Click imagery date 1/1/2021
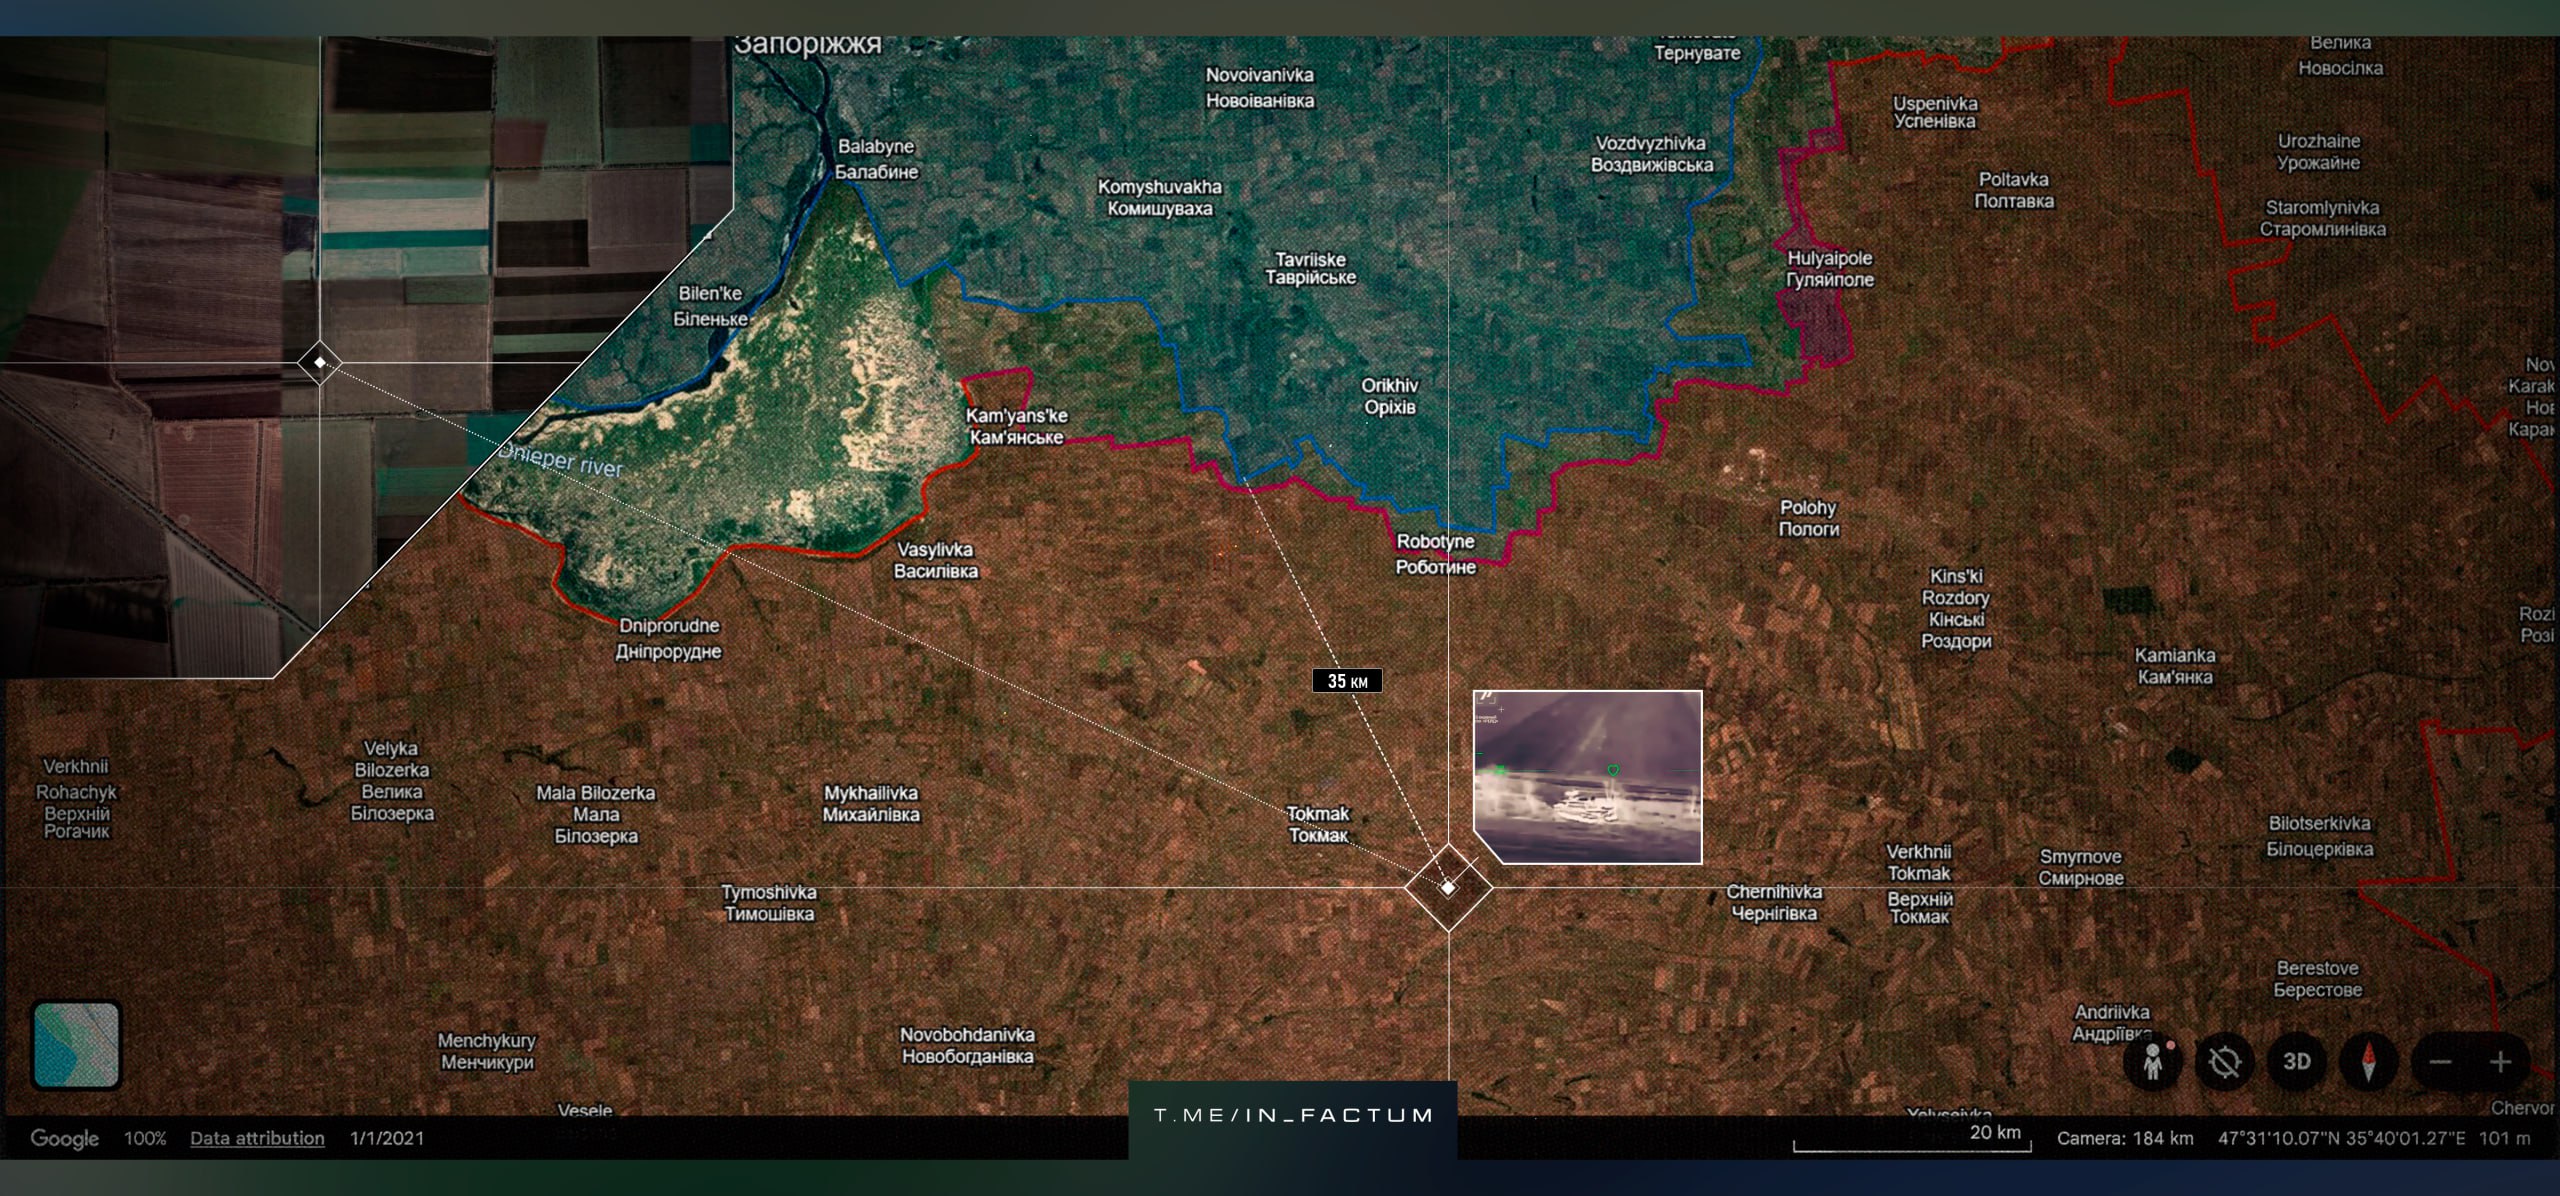This screenshot has width=2560, height=1196. pos(387,1138)
